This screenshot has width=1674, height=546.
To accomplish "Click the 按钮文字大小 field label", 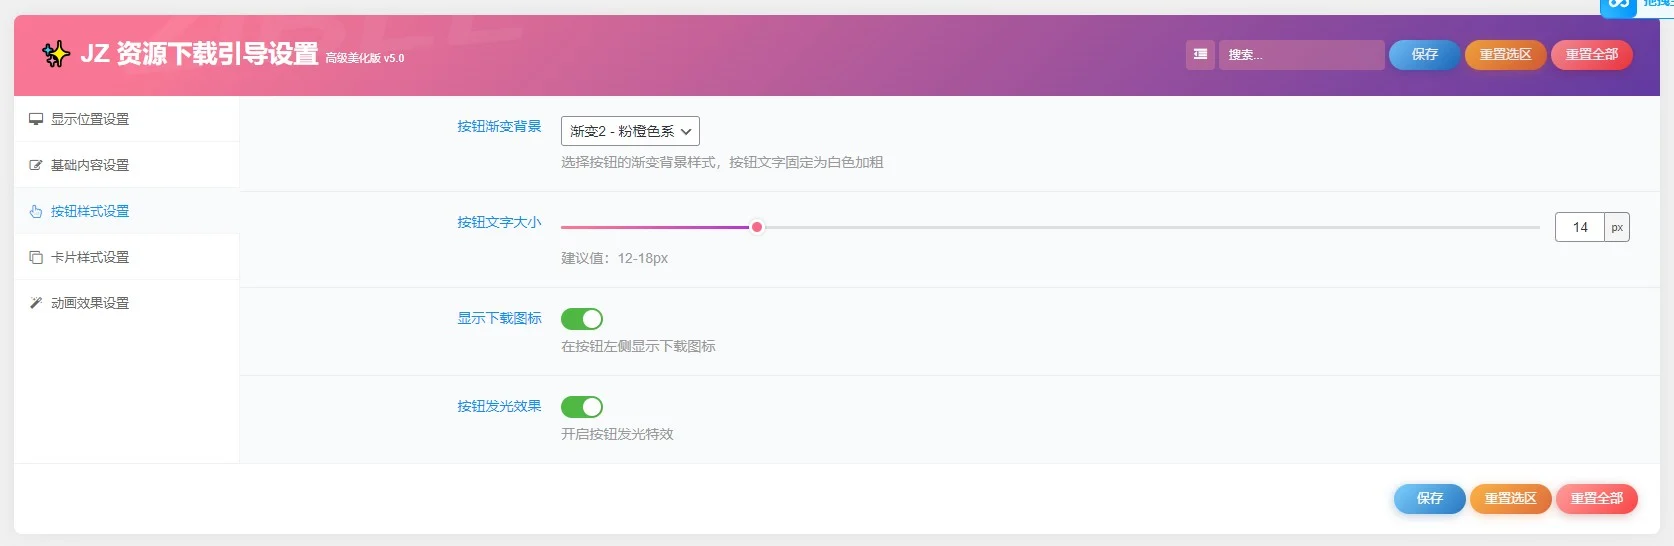I will 499,222.
